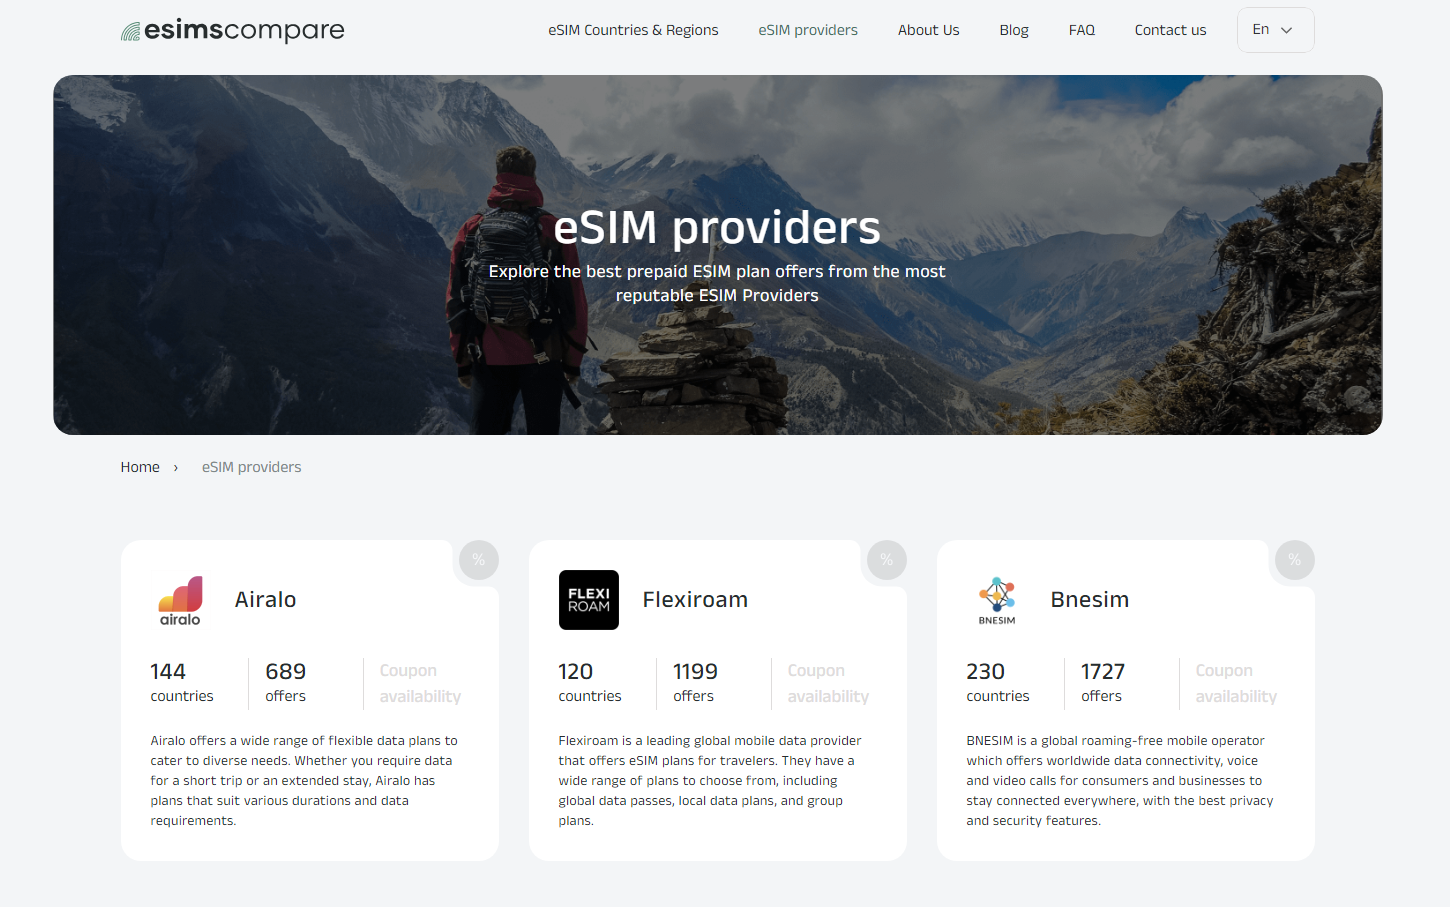Screen dimensions: 1450x907
Task: Click the Airalo logo icon
Action: click(x=180, y=600)
